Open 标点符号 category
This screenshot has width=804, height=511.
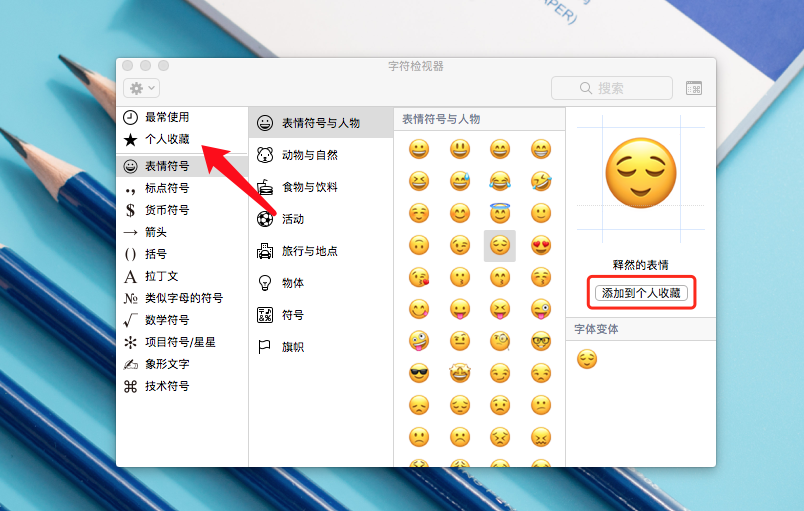[182, 188]
